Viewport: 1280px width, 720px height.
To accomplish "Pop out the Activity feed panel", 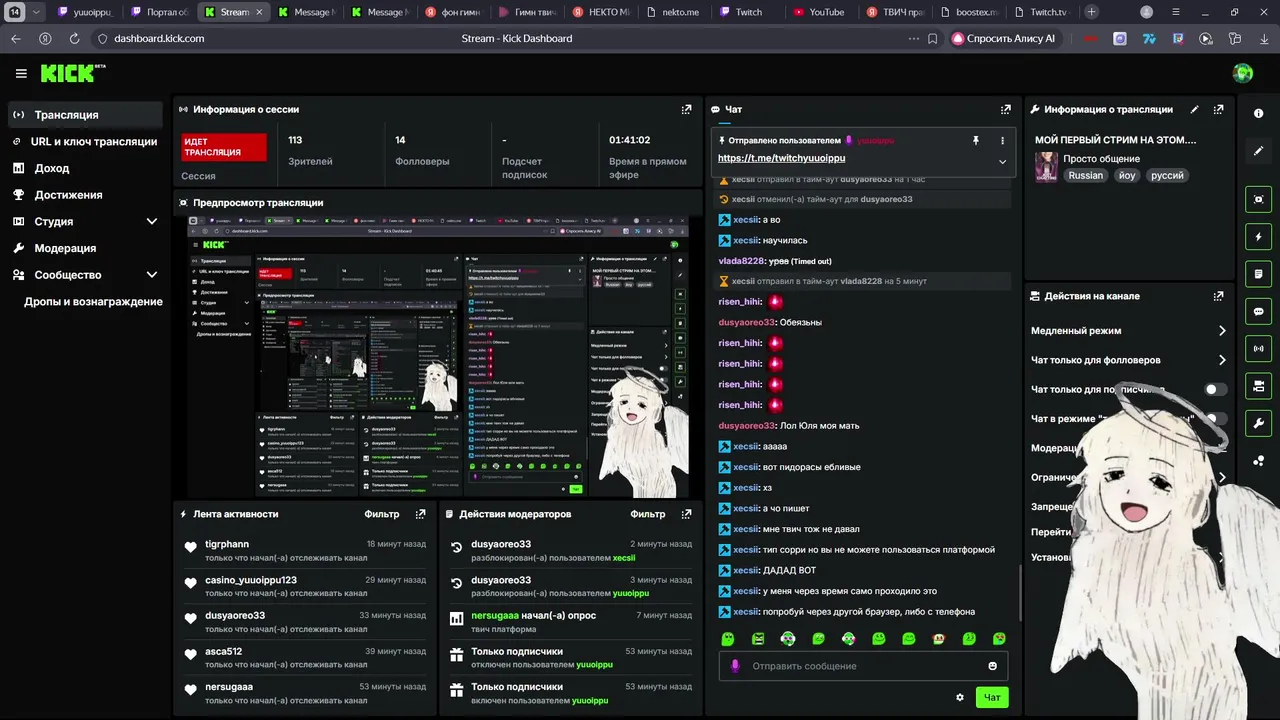I will coord(420,514).
